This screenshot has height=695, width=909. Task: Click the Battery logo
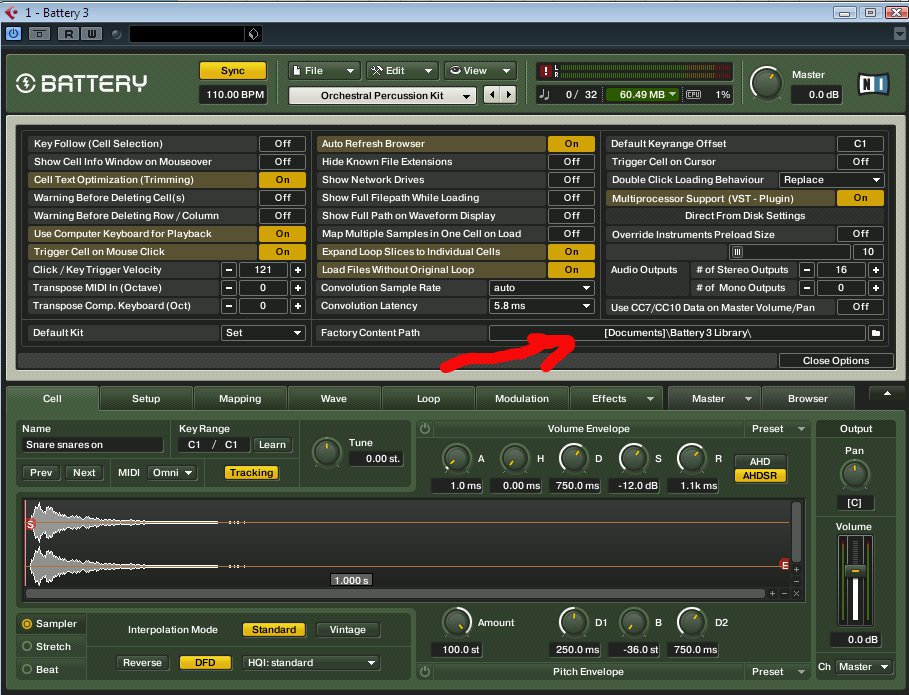pos(81,83)
